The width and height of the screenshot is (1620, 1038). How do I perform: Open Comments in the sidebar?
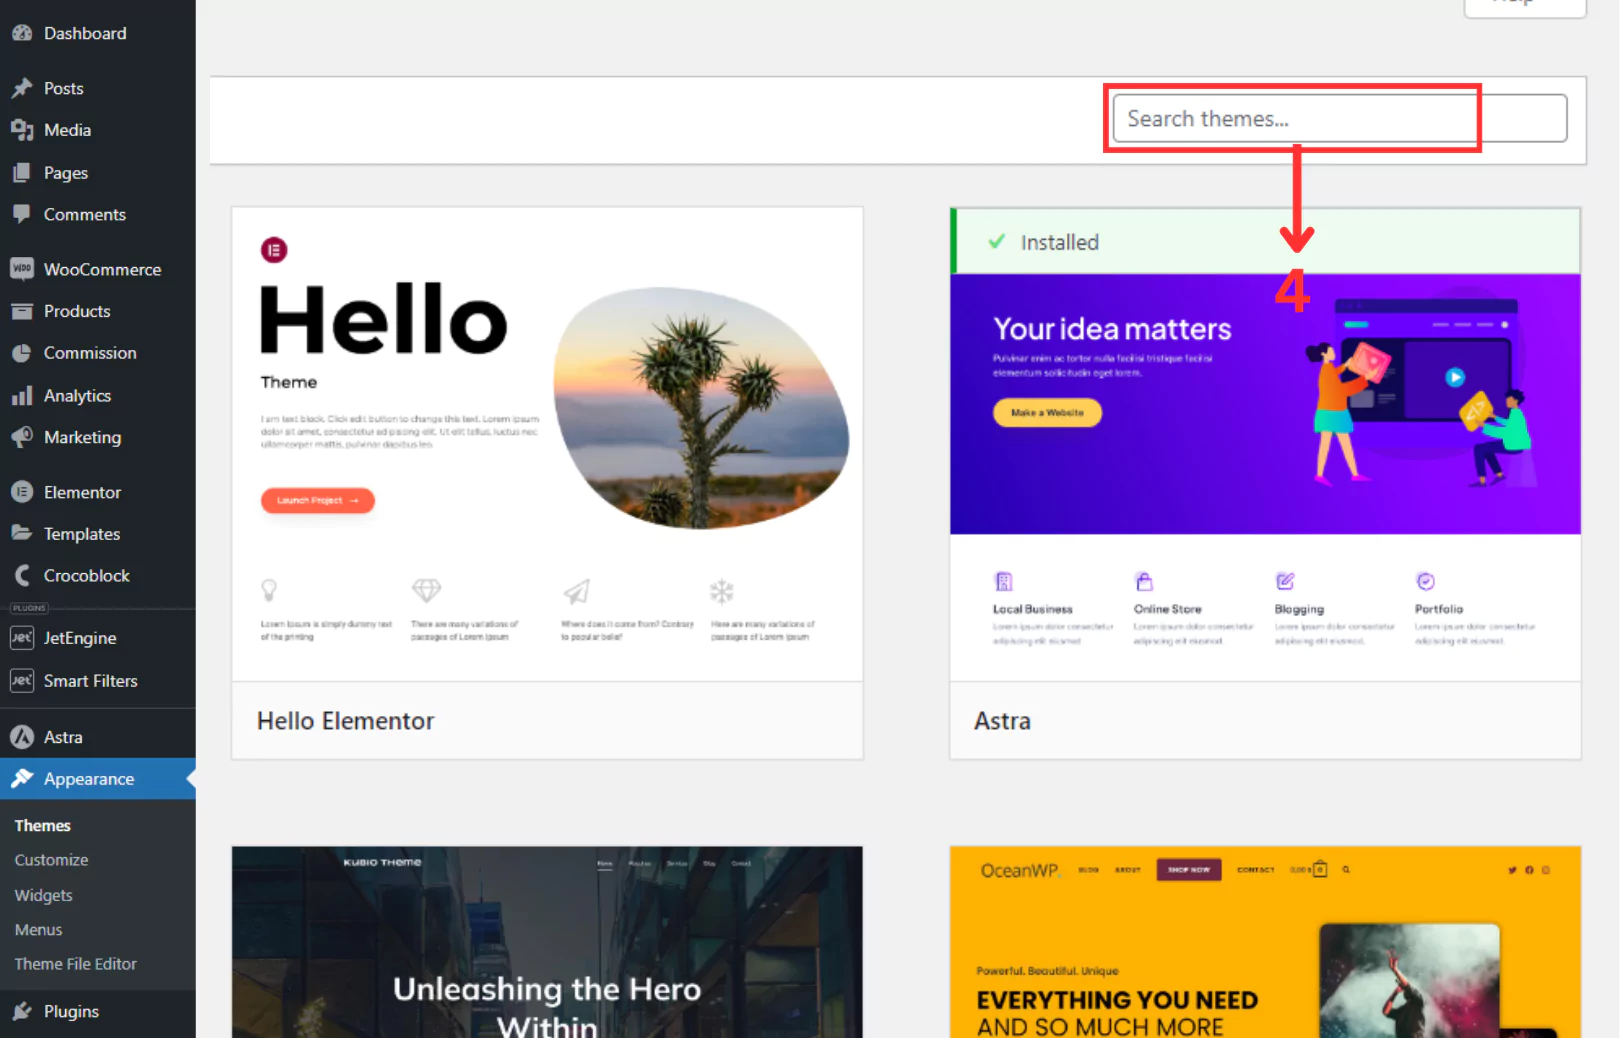coord(98,214)
